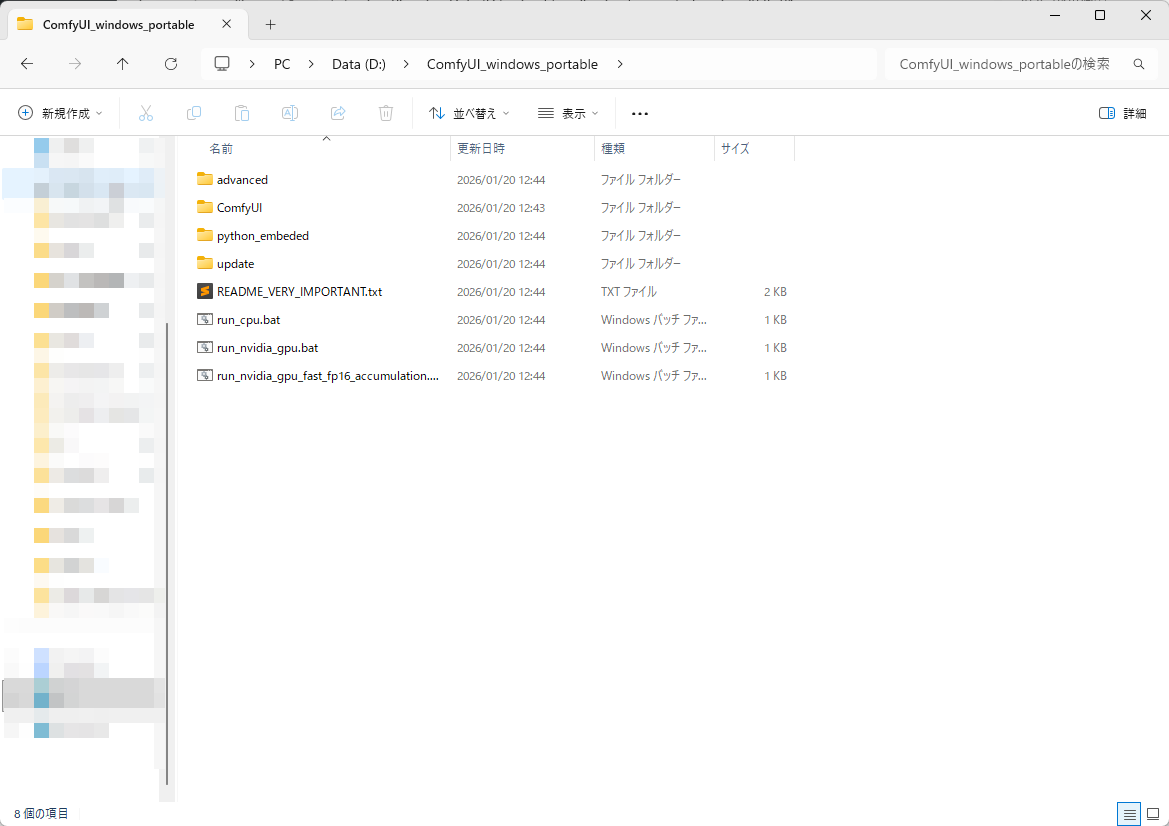
Task: Select the python_embeded folder icon
Action: [x=204, y=235]
